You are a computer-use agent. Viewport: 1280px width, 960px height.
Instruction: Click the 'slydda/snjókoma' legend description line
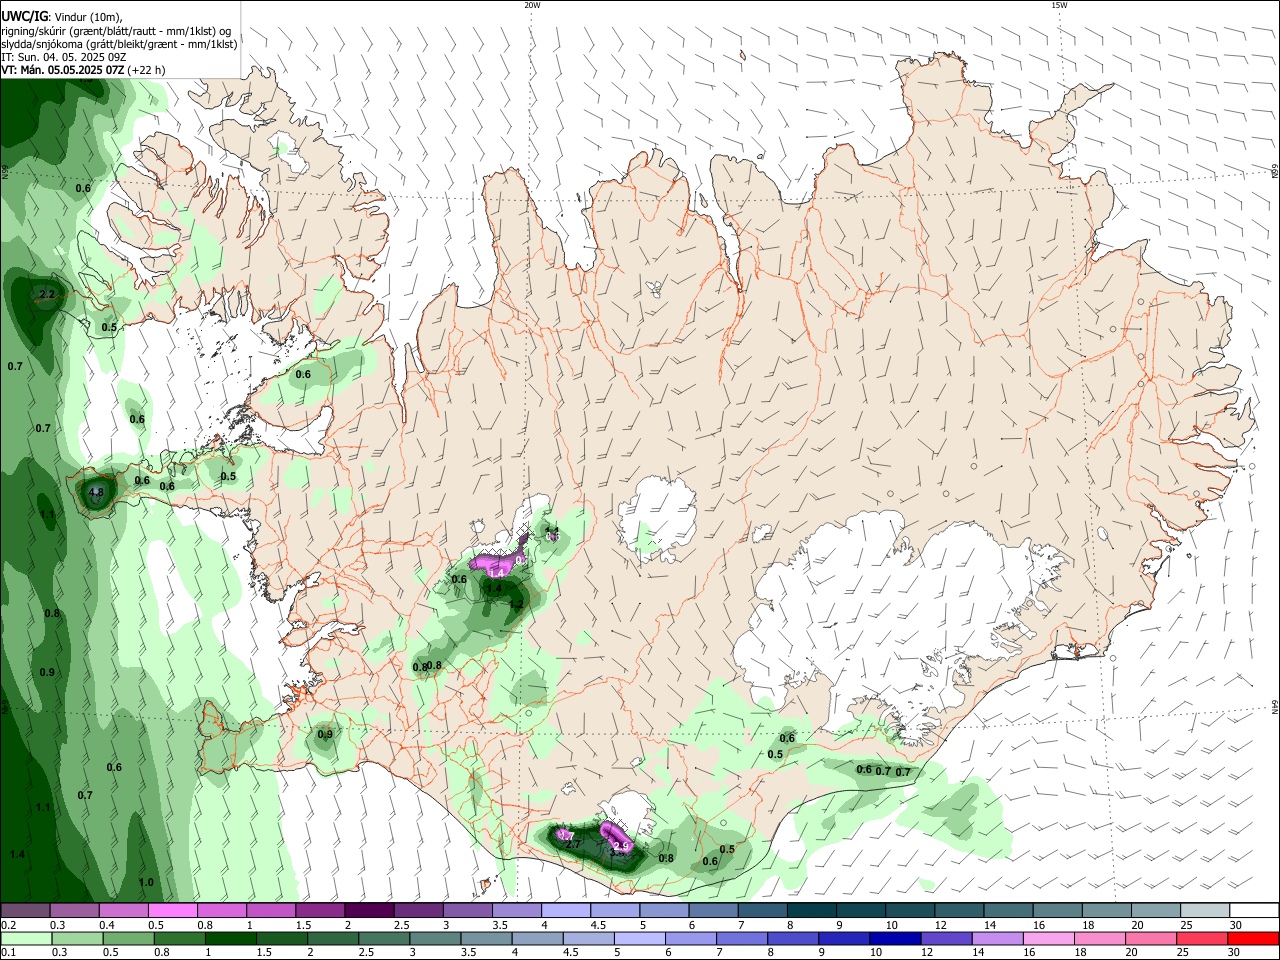[119, 44]
